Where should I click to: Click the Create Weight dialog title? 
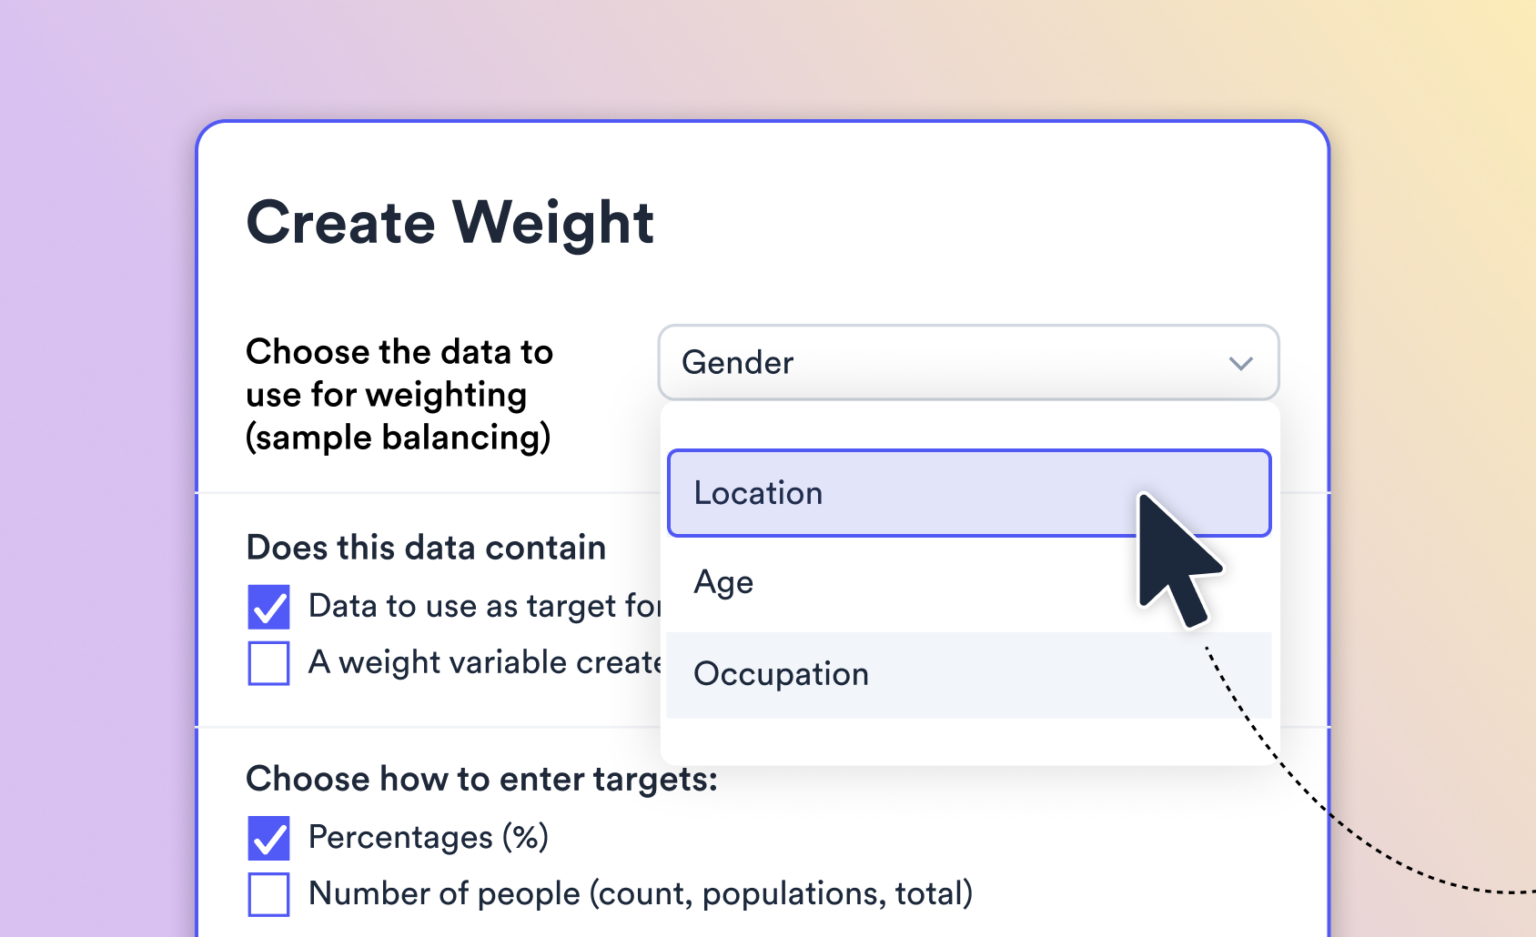(450, 222)
